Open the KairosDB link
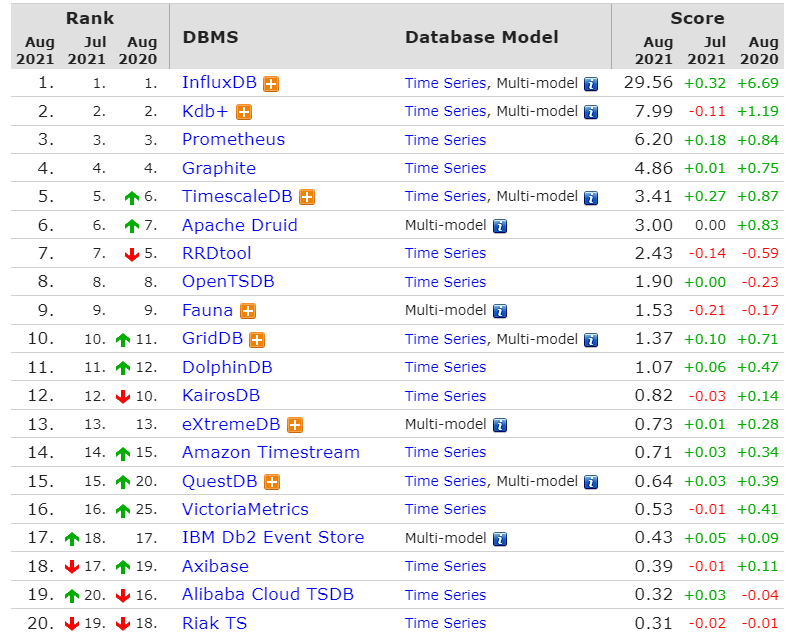791x636 pixels. click(x=221, y=395)
